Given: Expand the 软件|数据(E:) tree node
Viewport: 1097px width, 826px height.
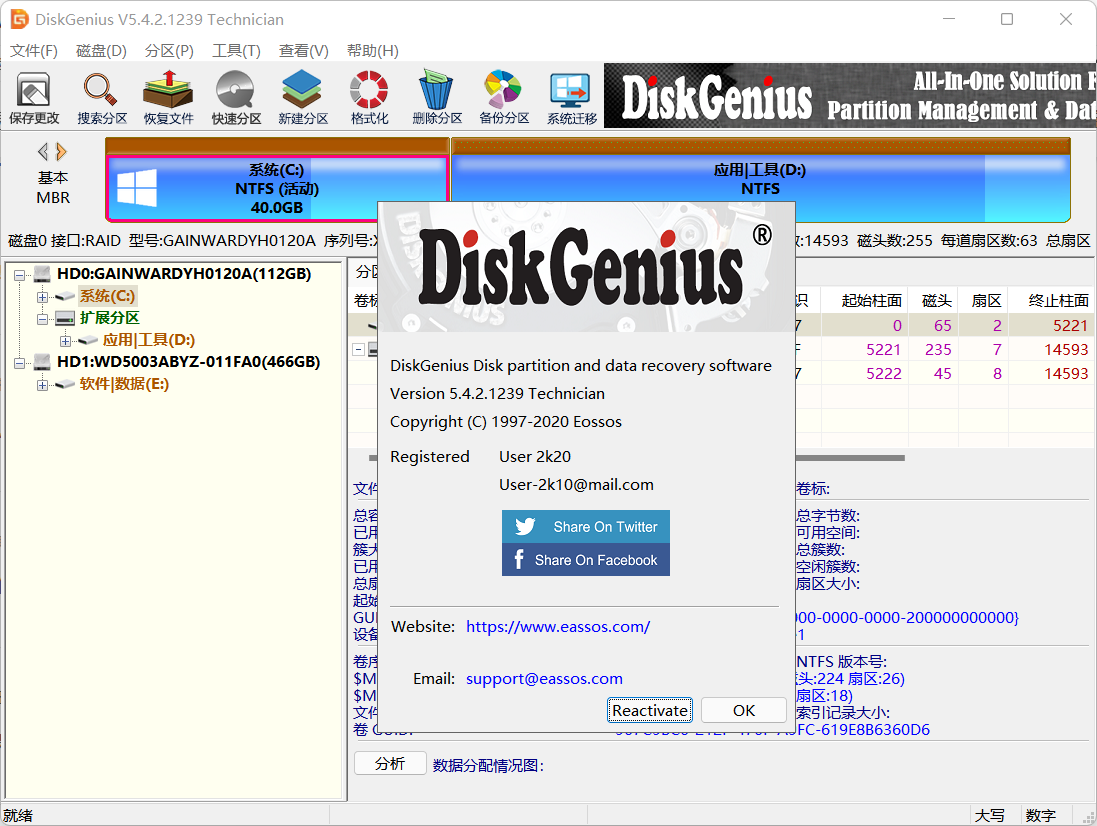Looking at the screenshot, I should tap(43, 385).
